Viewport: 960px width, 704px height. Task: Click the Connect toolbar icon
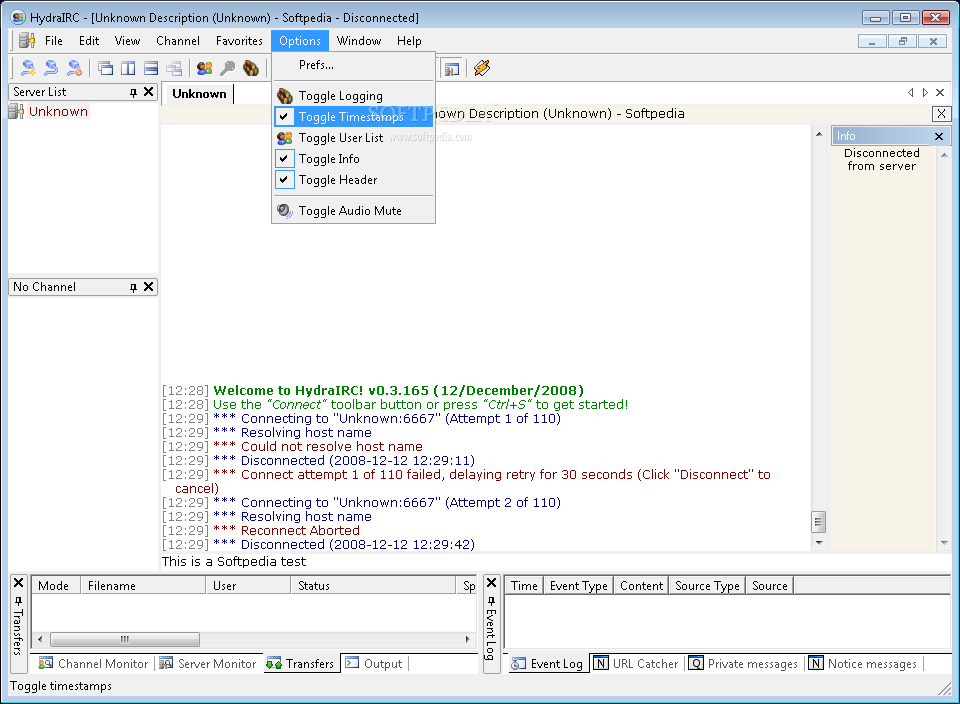28,68
